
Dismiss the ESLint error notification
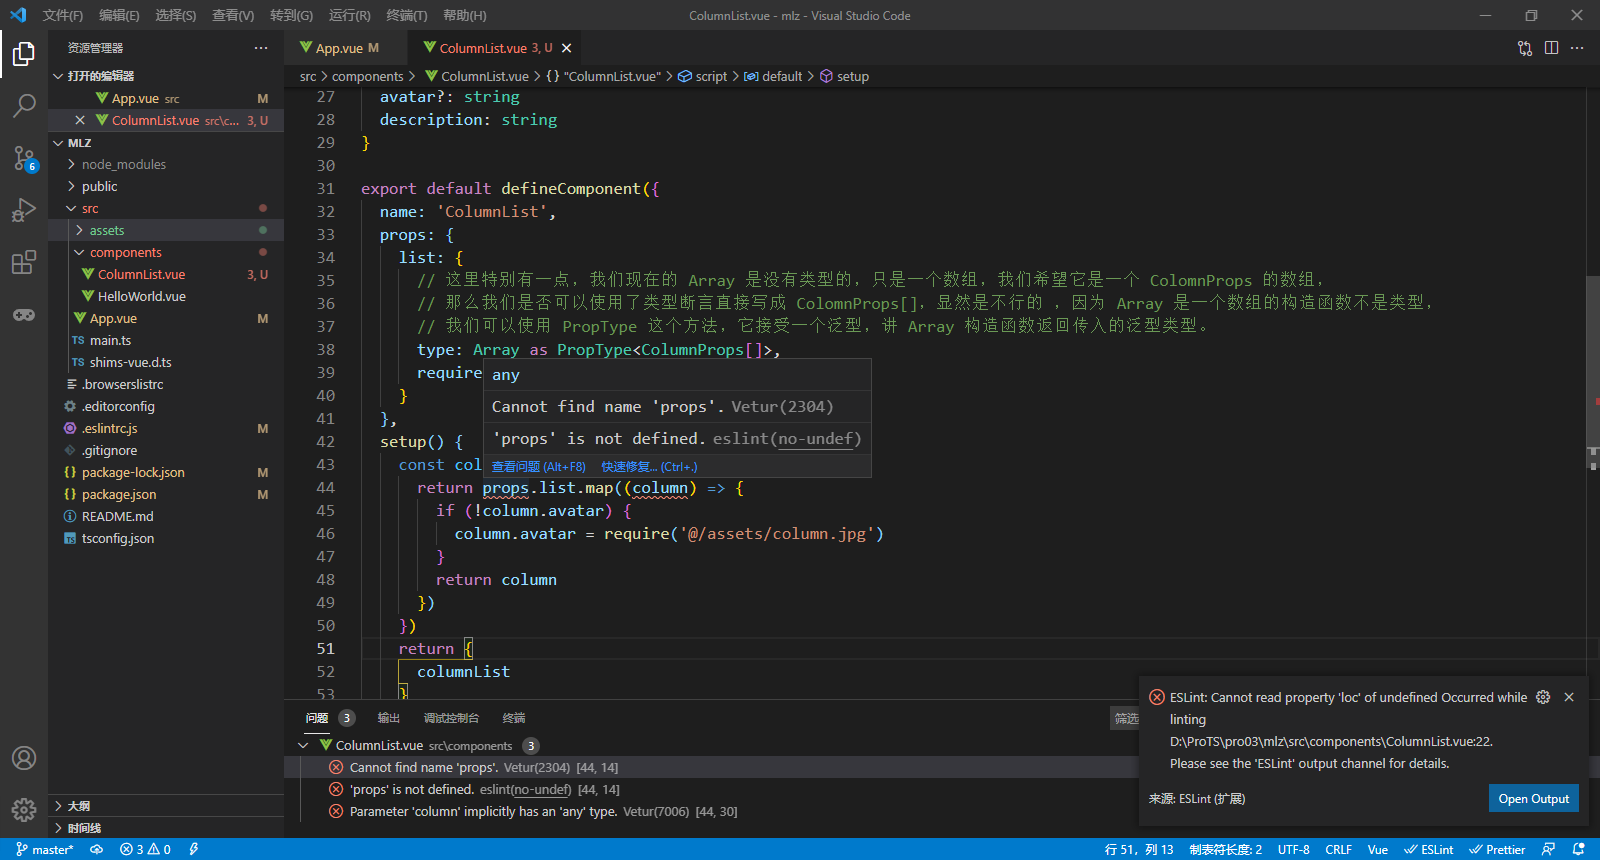1569,697
